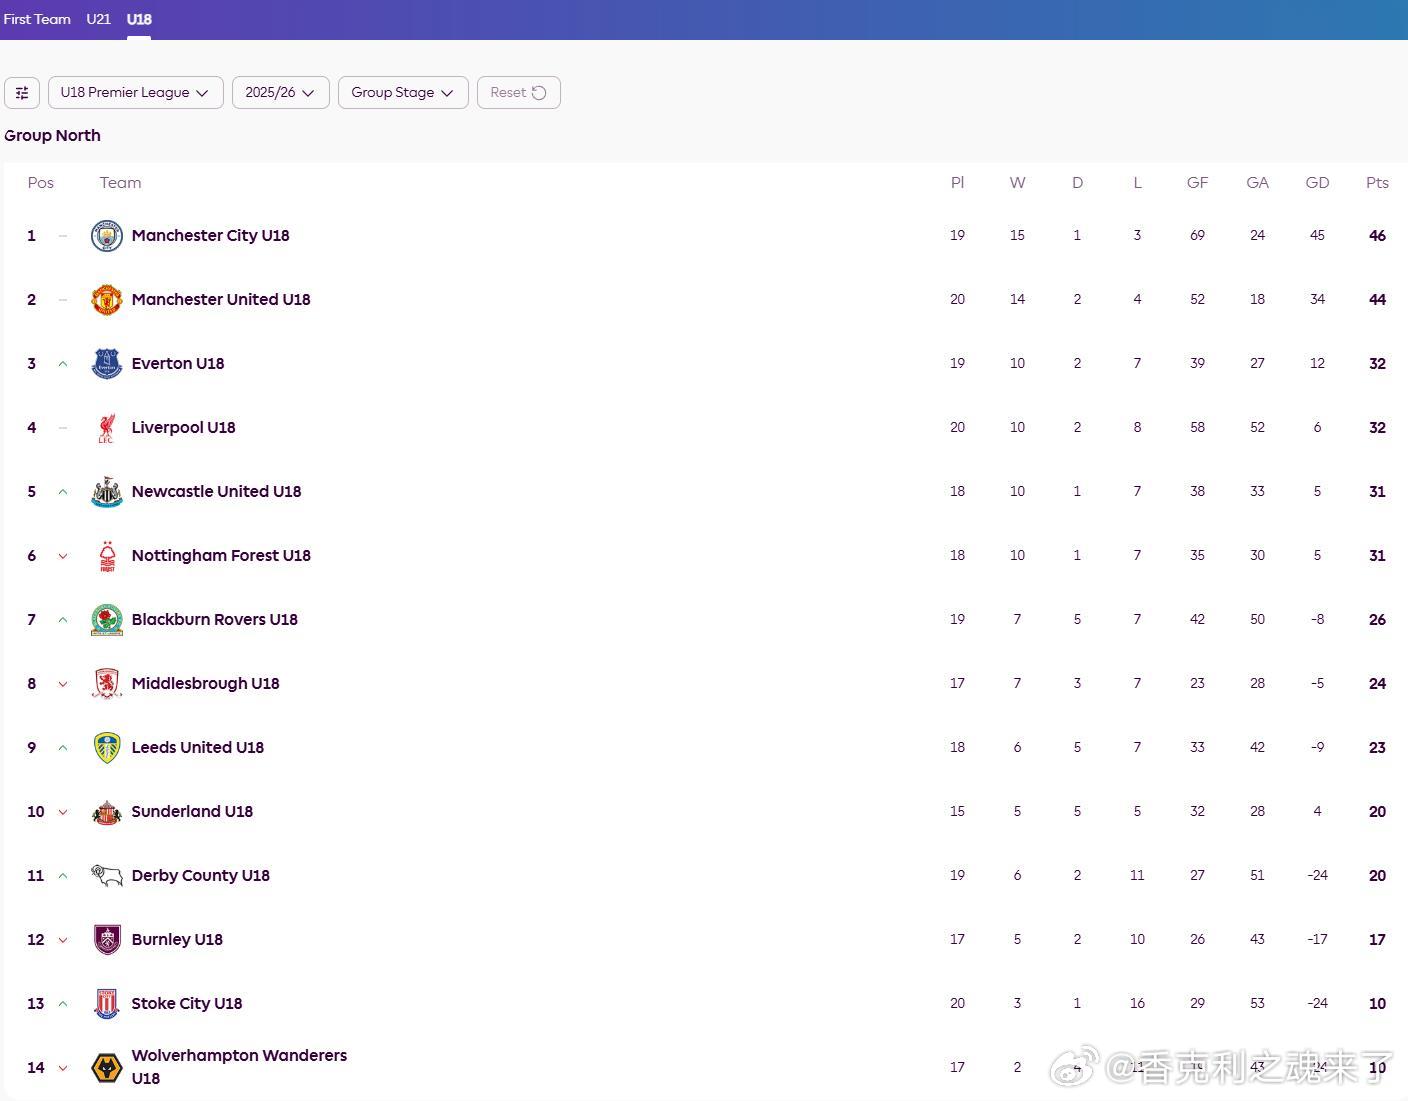Open the Blackburn Rovers U18 team link
Viewport: 1408px width, 1101px height.
point(215,620)
